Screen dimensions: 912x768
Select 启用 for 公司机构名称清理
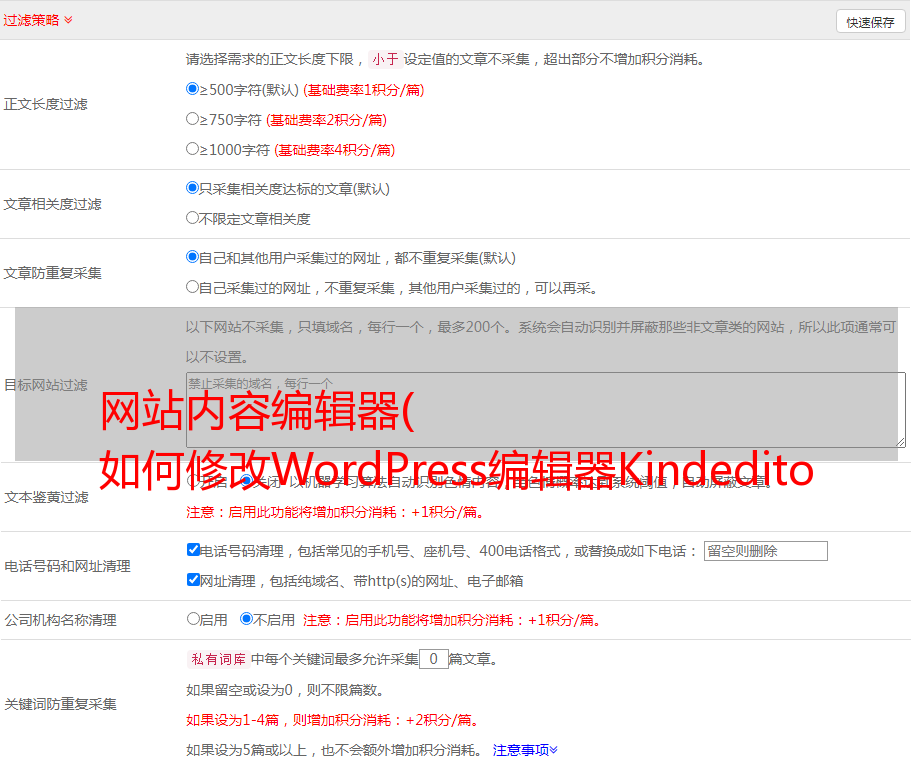193,619
